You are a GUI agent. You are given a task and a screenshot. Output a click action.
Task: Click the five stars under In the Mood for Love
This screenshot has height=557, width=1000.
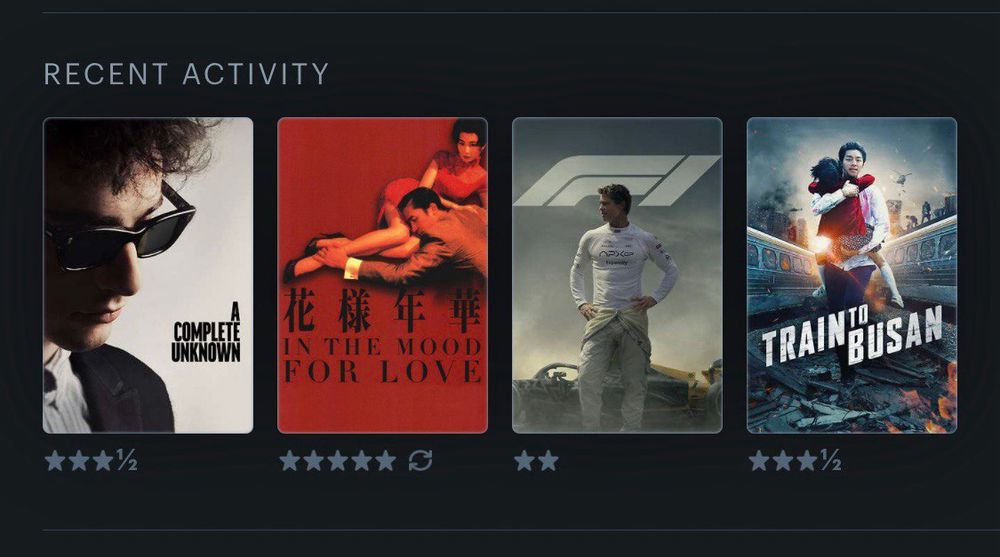(338, 460)
